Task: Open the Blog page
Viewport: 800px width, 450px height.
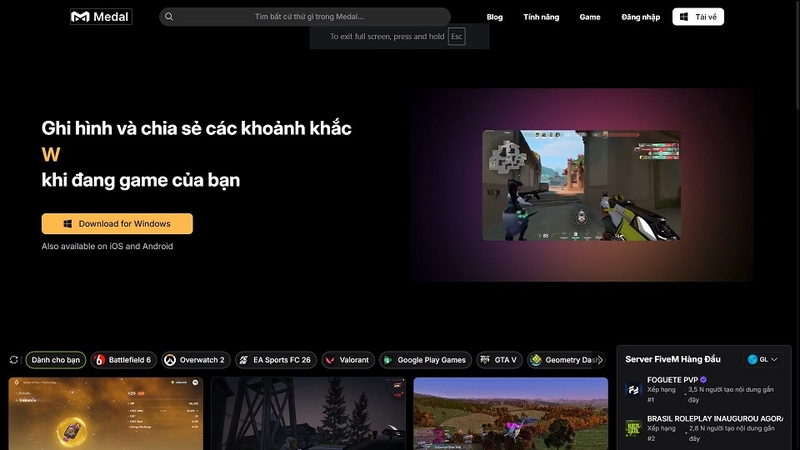Action: click(494, 17)
